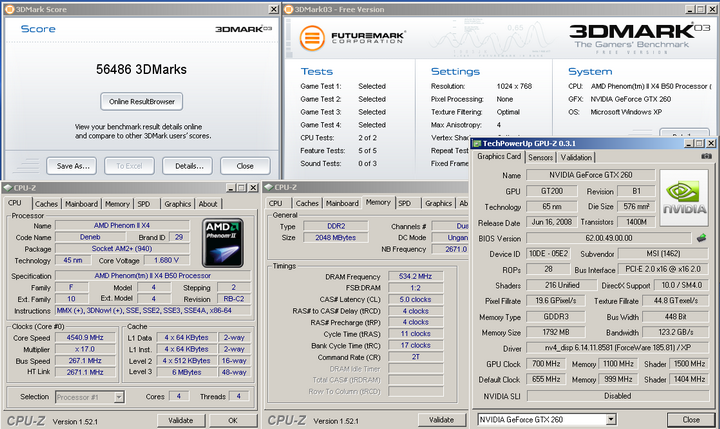Click Validate in left CPU-Z window
The image size is (720, 429).
pyautogui.click(x=180, y=420)
